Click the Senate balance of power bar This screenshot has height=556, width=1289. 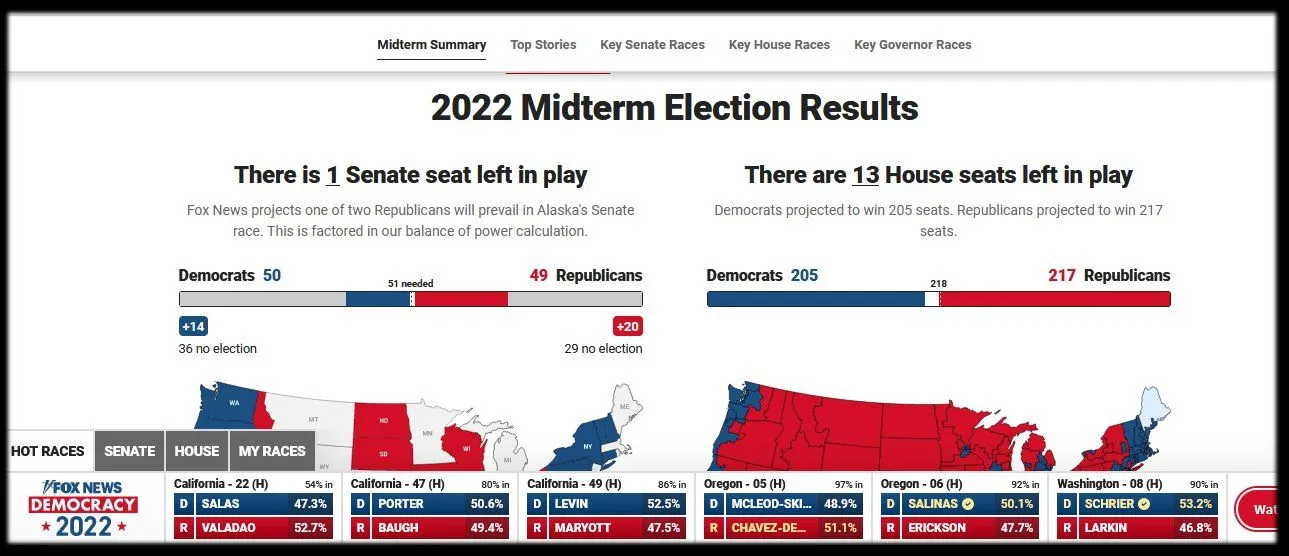pyautogui.click(x=410, y=299)
